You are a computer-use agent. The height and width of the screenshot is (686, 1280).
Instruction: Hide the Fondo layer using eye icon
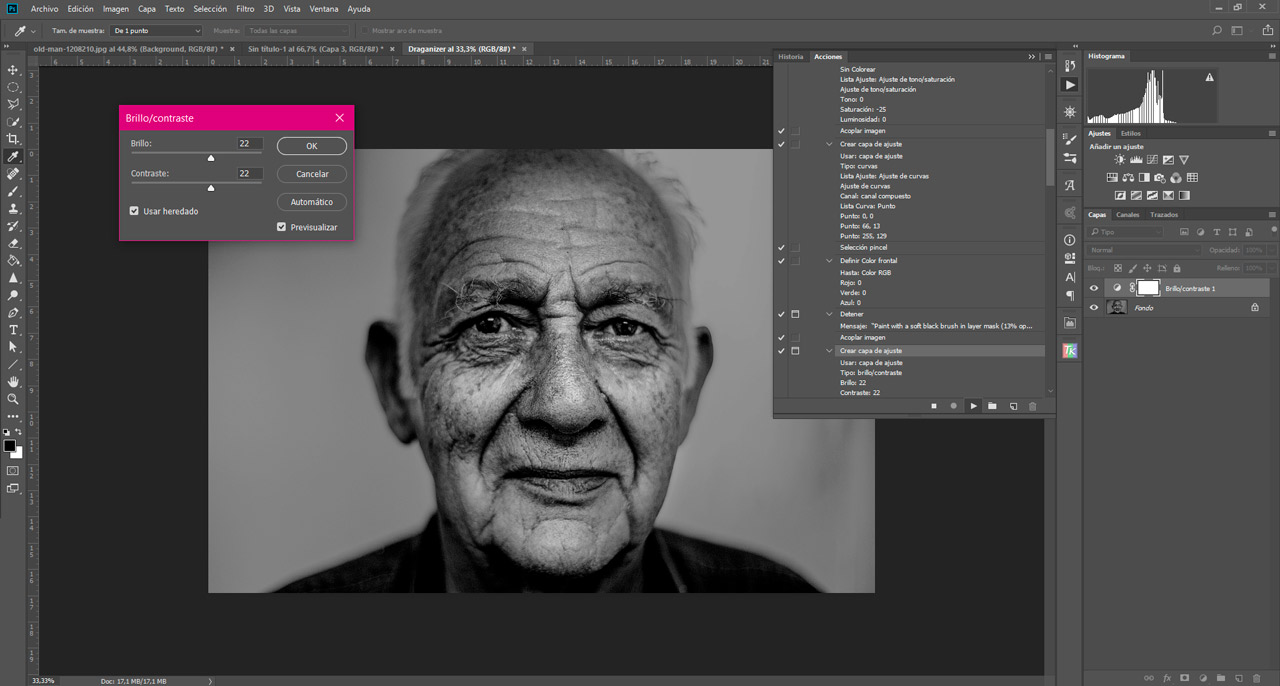(x=1093, y=308)
